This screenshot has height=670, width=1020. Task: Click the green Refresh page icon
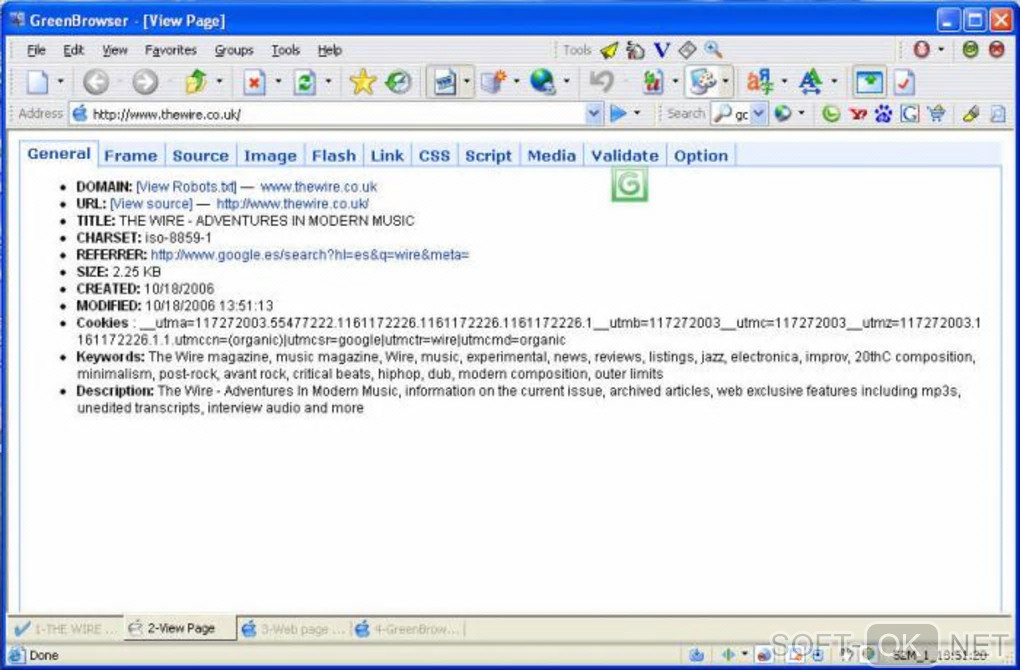coord(304,82)
